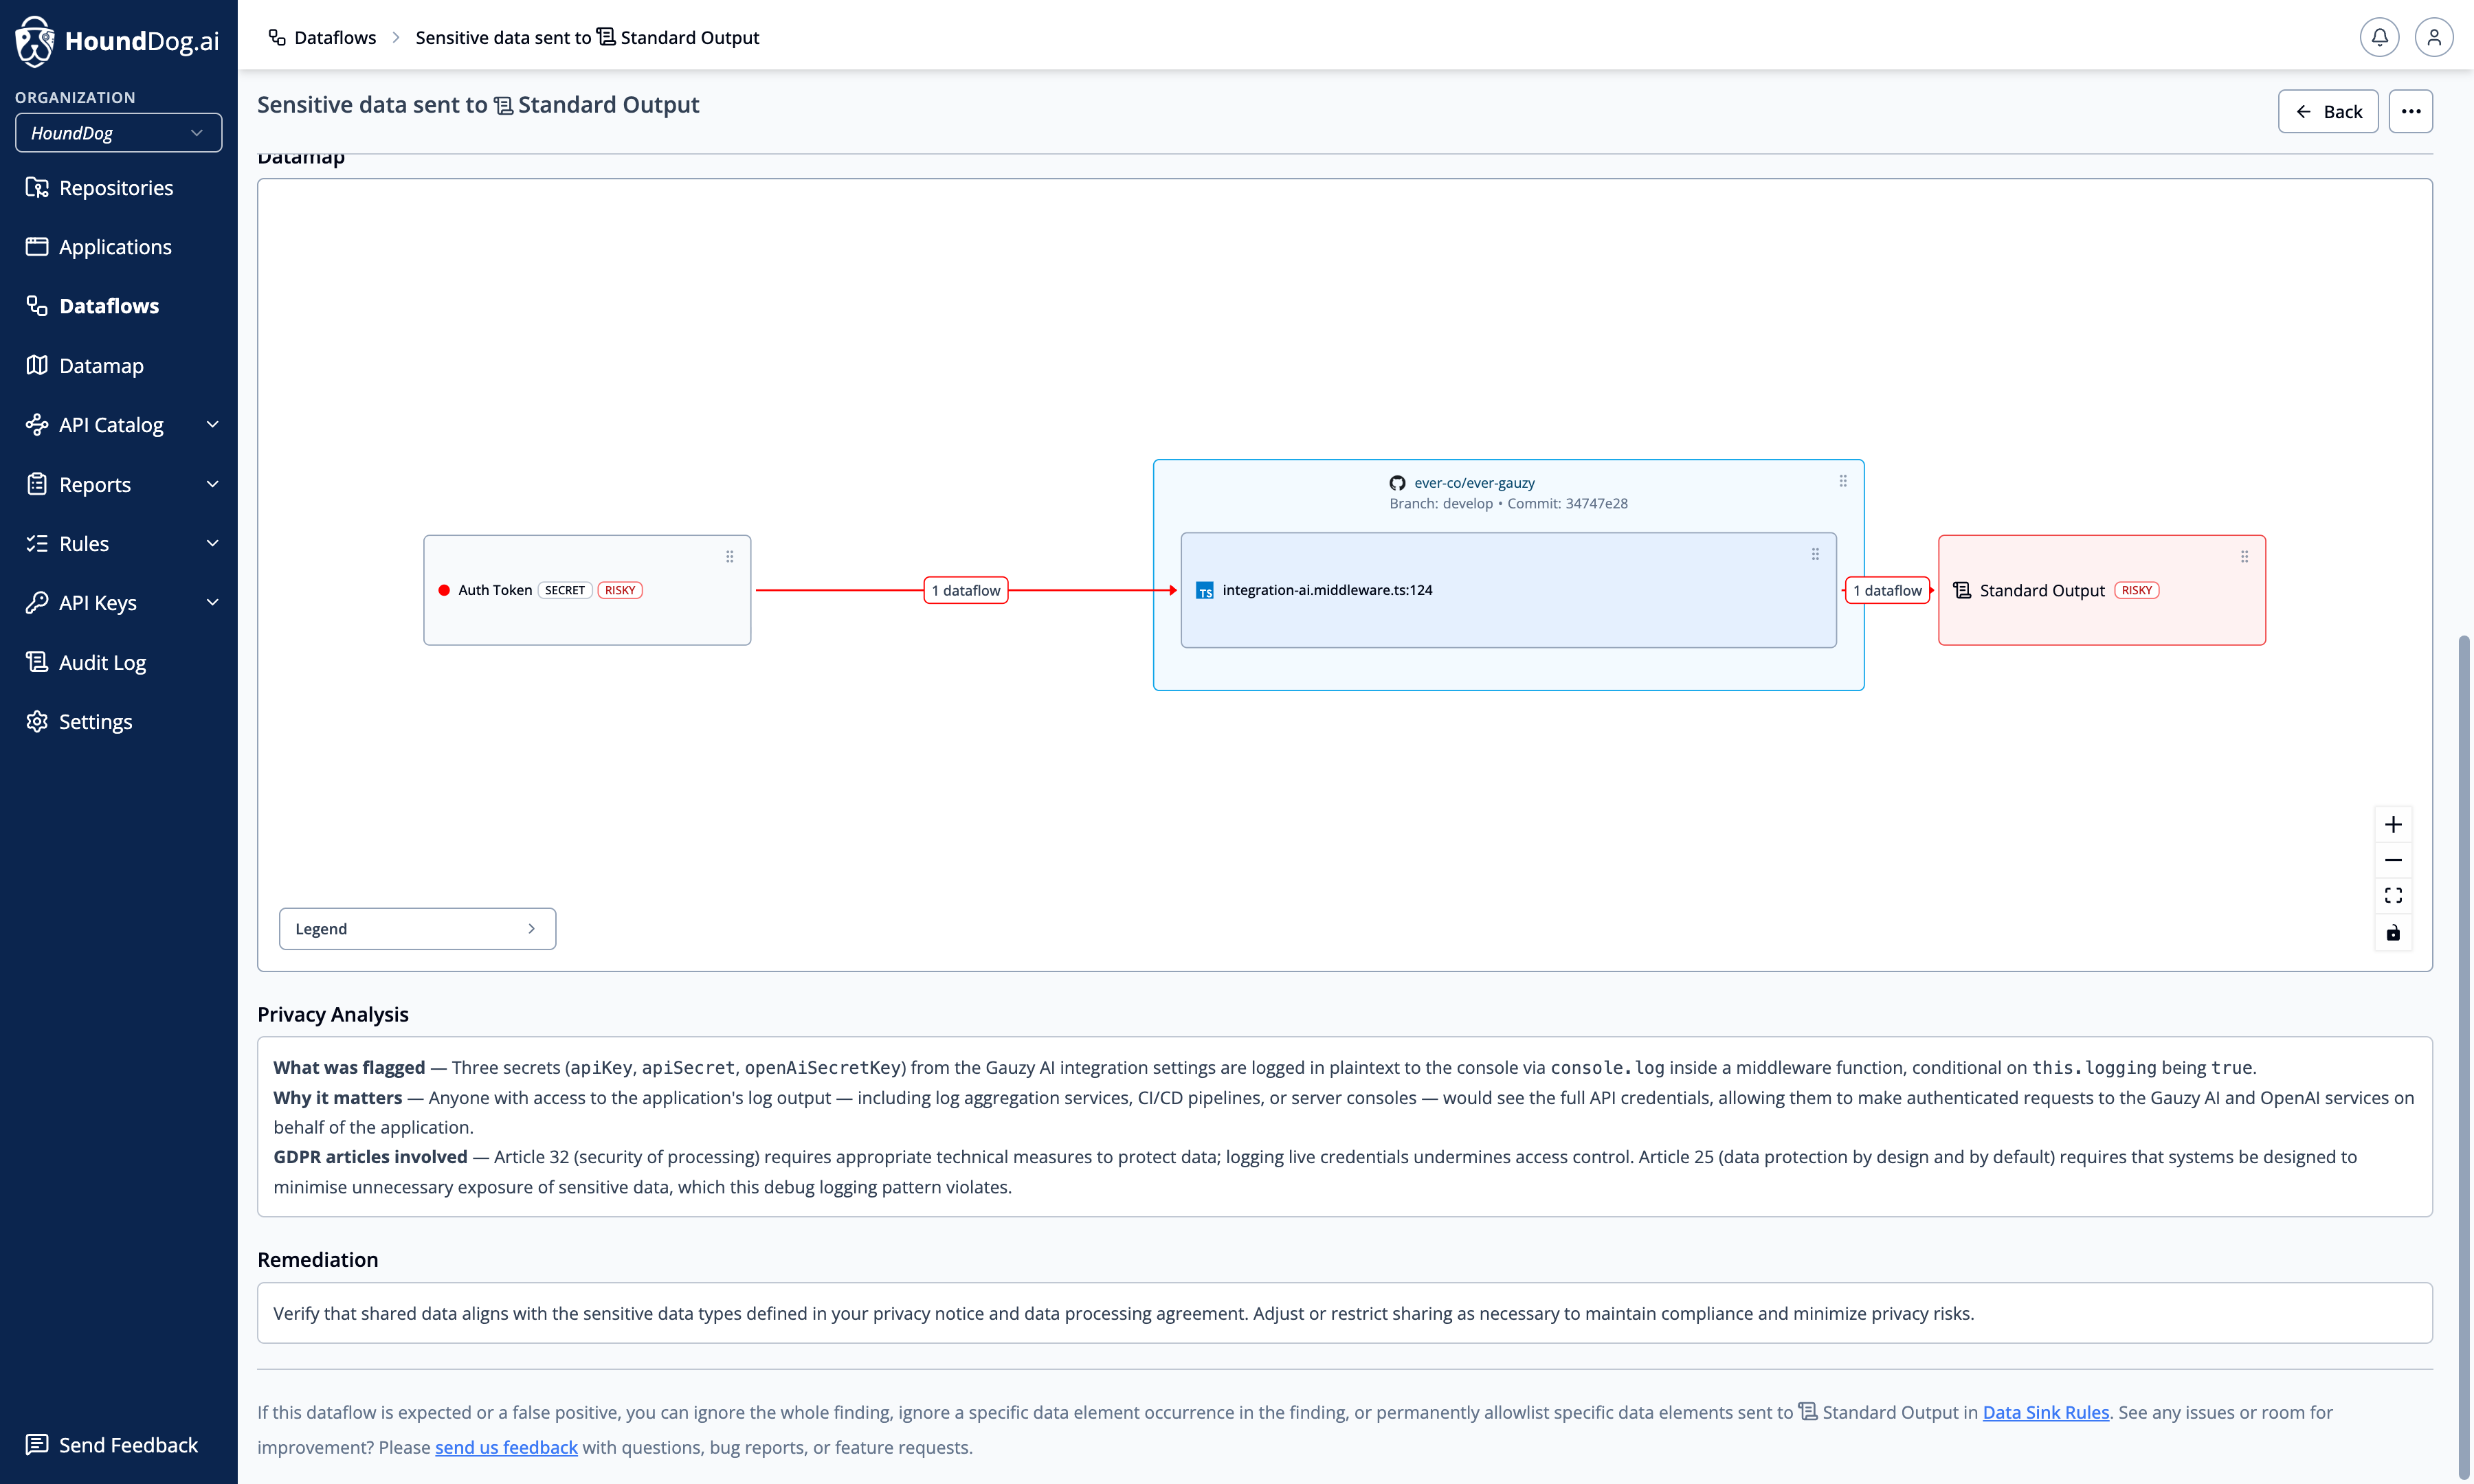The width and height of the screenshot is (2474, 1484).
Task: Click the integration-ai.middleware node drag handle
Action: pyautogui.click(x=1815, y=554)
